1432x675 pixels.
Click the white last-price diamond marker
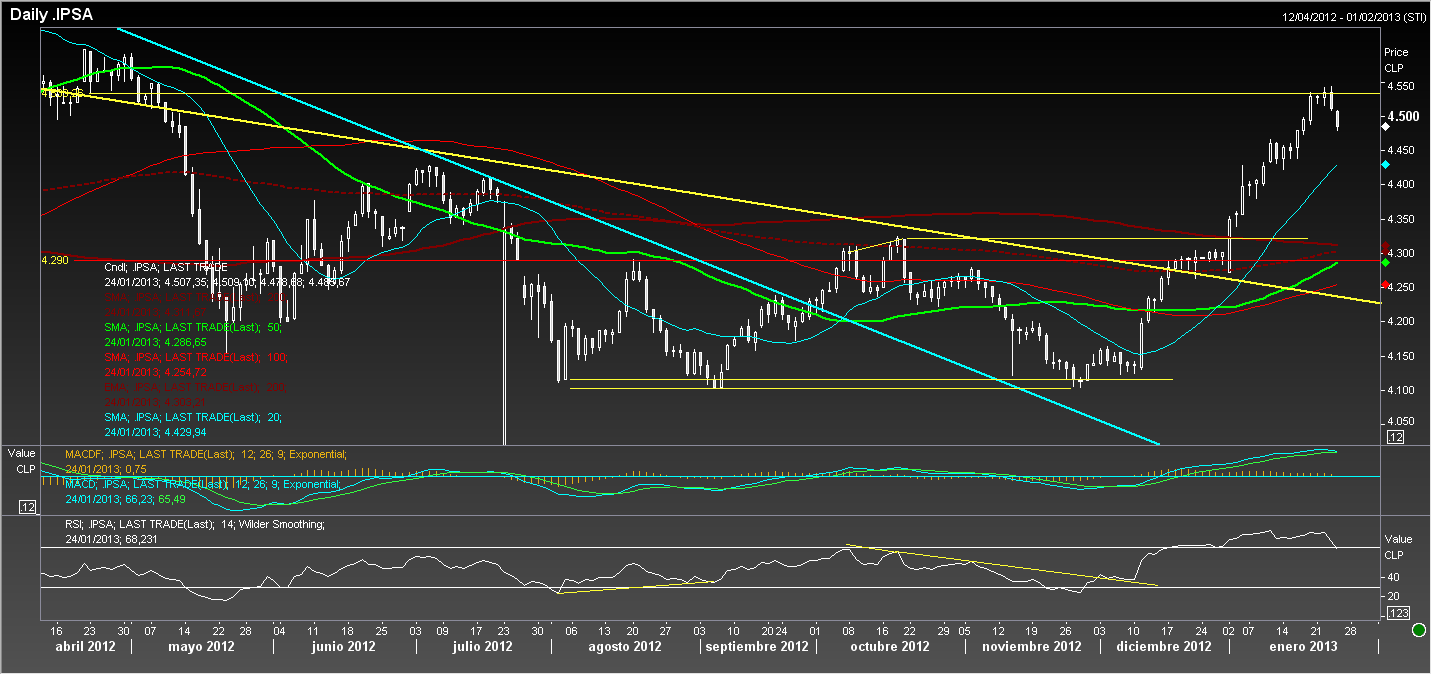pos(1385,127)
